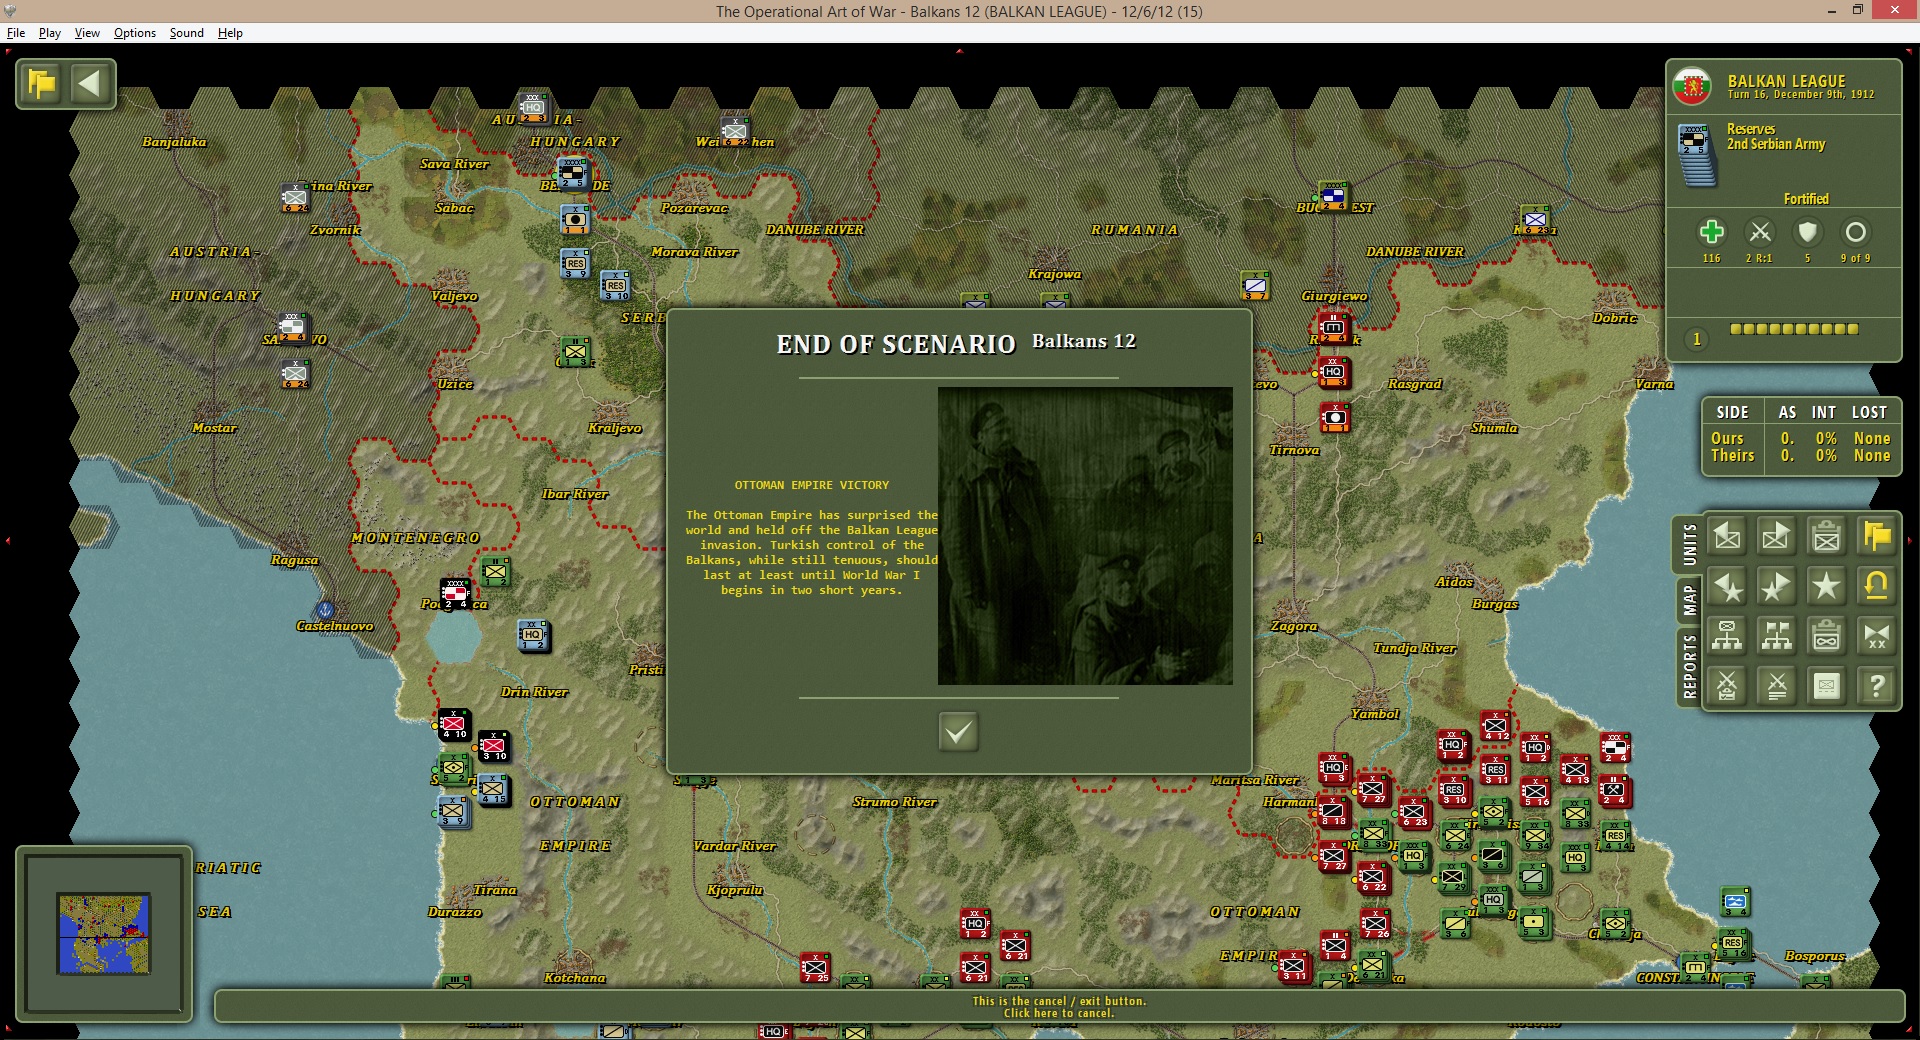Click the Valjevo city label on the map
The width and height of the screenshot is (1920, 1040).
coord(454,296)
